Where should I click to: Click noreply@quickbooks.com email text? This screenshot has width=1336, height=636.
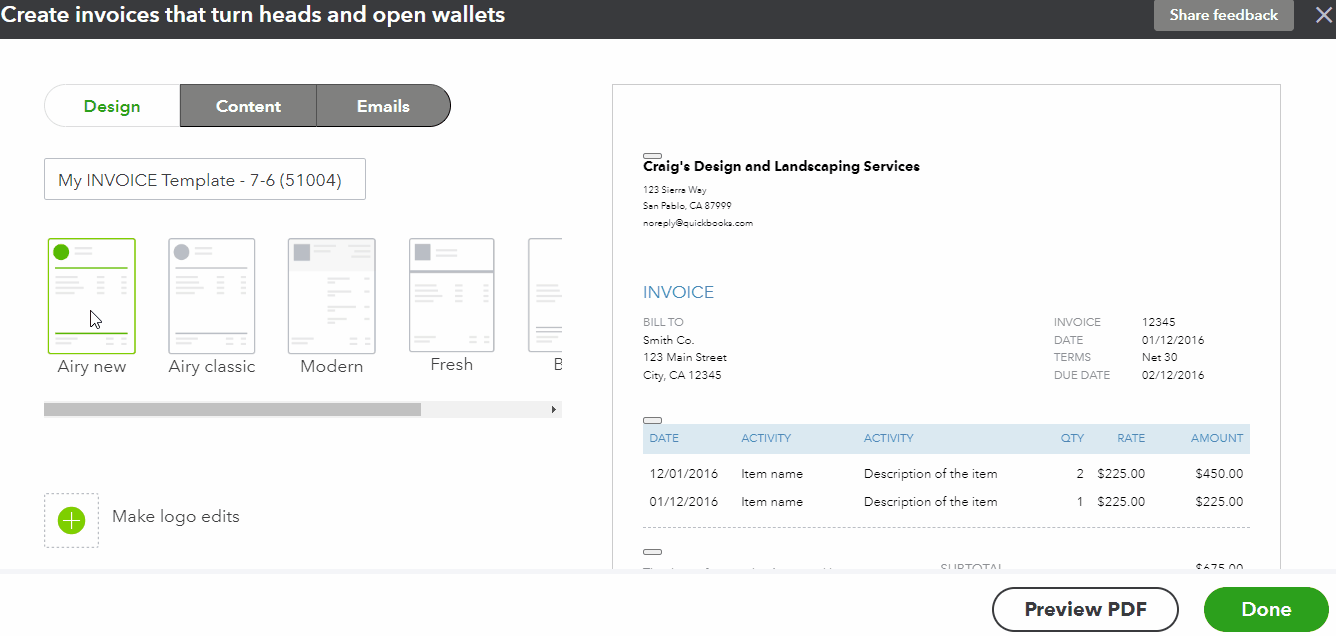pos(698,223)
